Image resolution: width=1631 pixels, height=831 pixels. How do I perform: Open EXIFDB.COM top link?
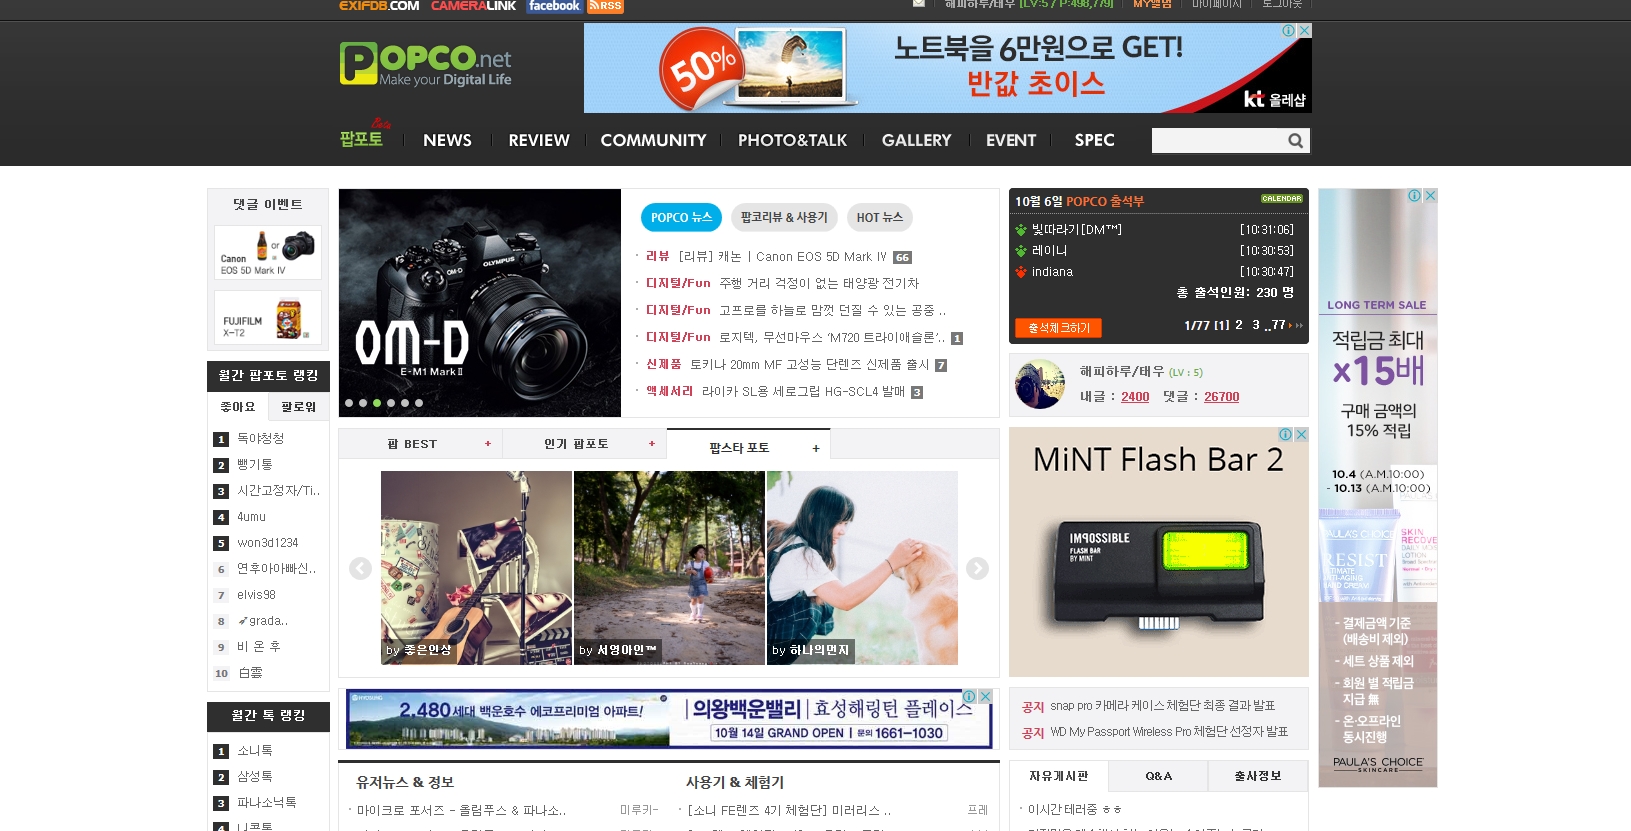[379, 6]
